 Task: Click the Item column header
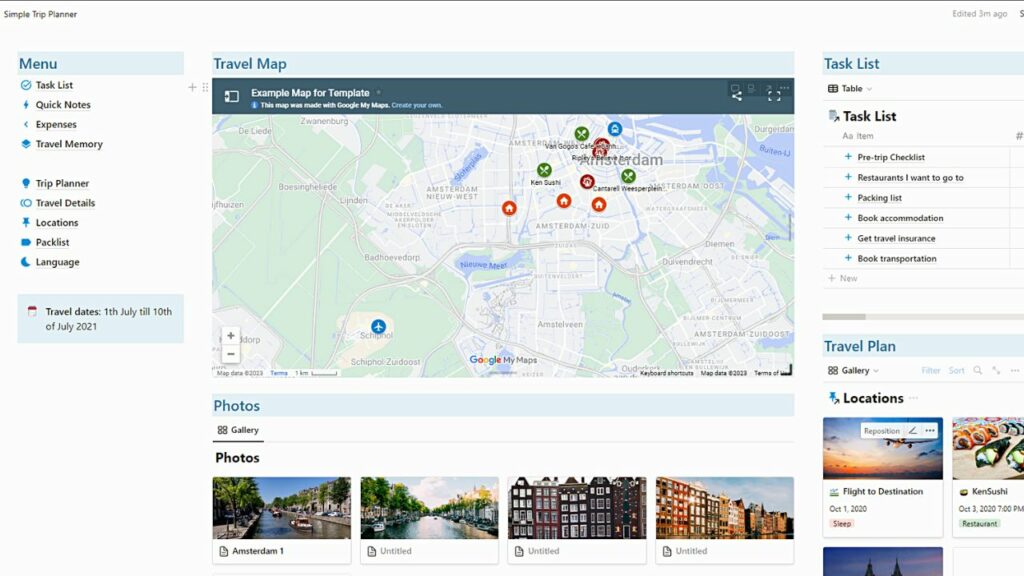[x=858, y=136]
